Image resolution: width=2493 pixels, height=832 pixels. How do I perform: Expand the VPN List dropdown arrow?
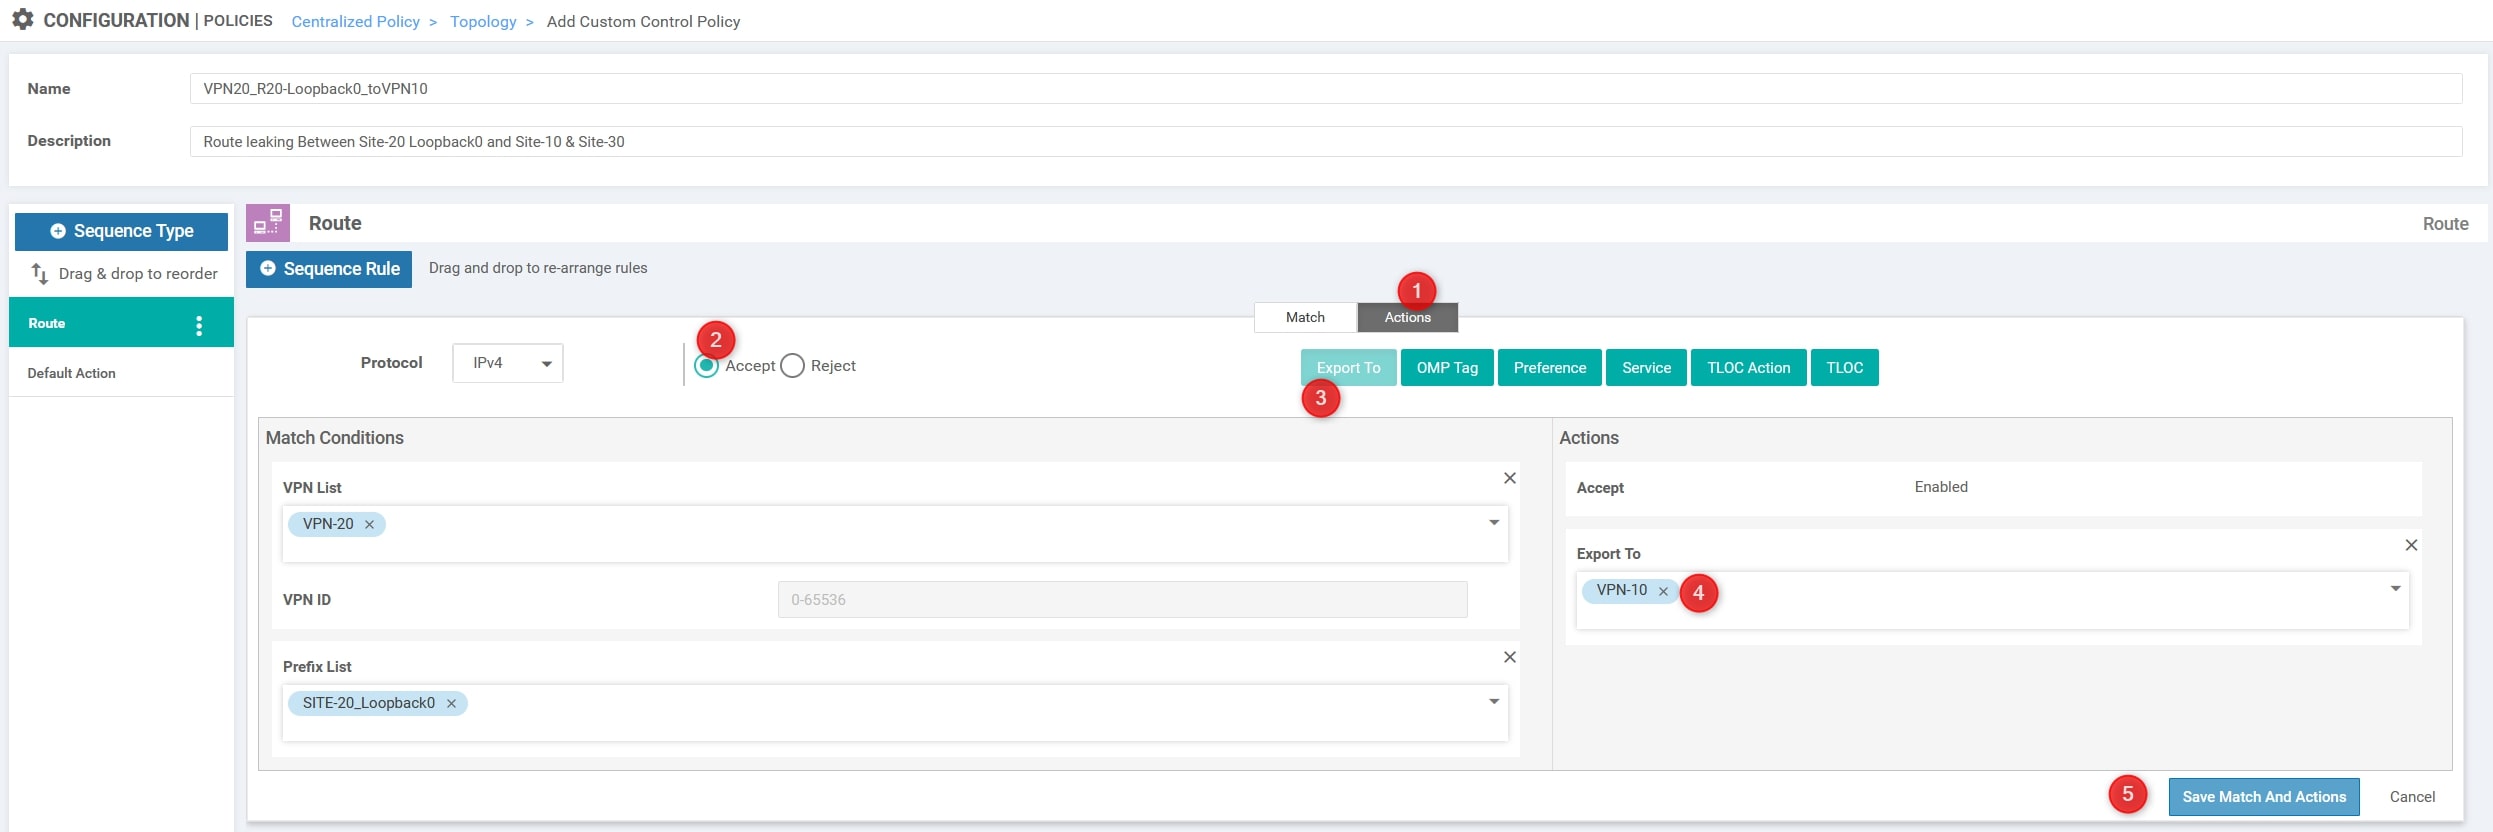pyautogui.click(x=1493, y=523)
